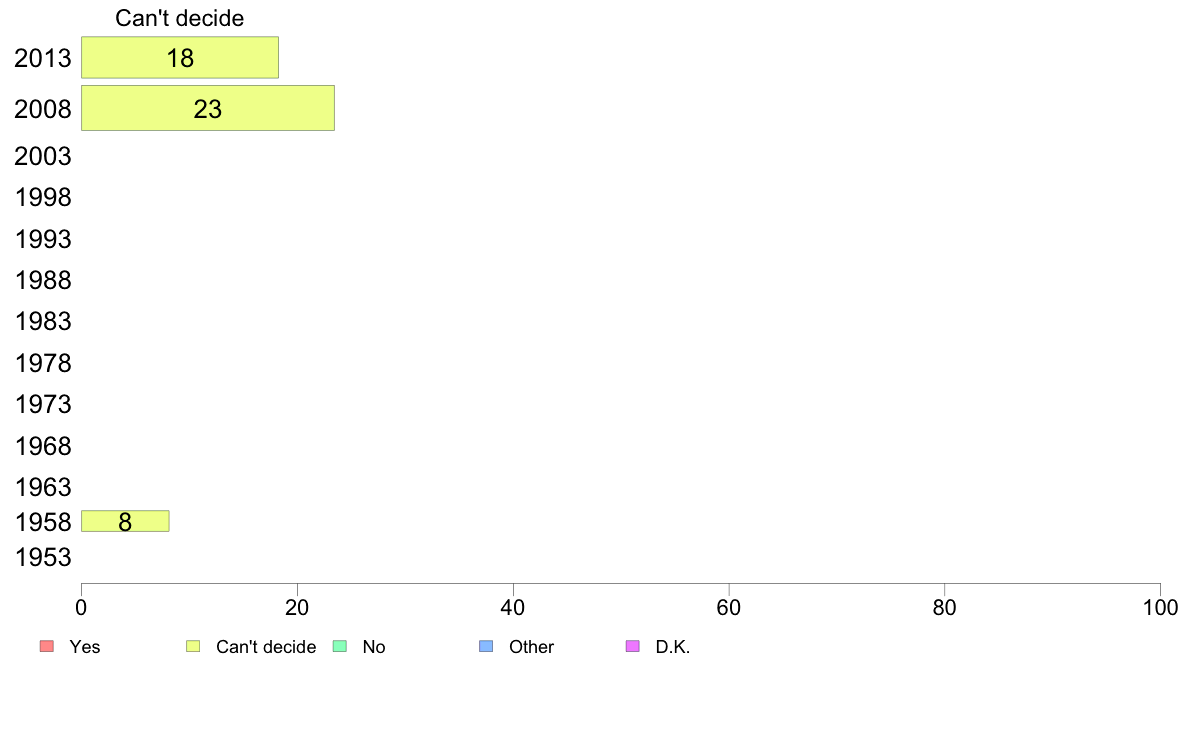Toggle the D.K. series legend label

pos(673,647)
